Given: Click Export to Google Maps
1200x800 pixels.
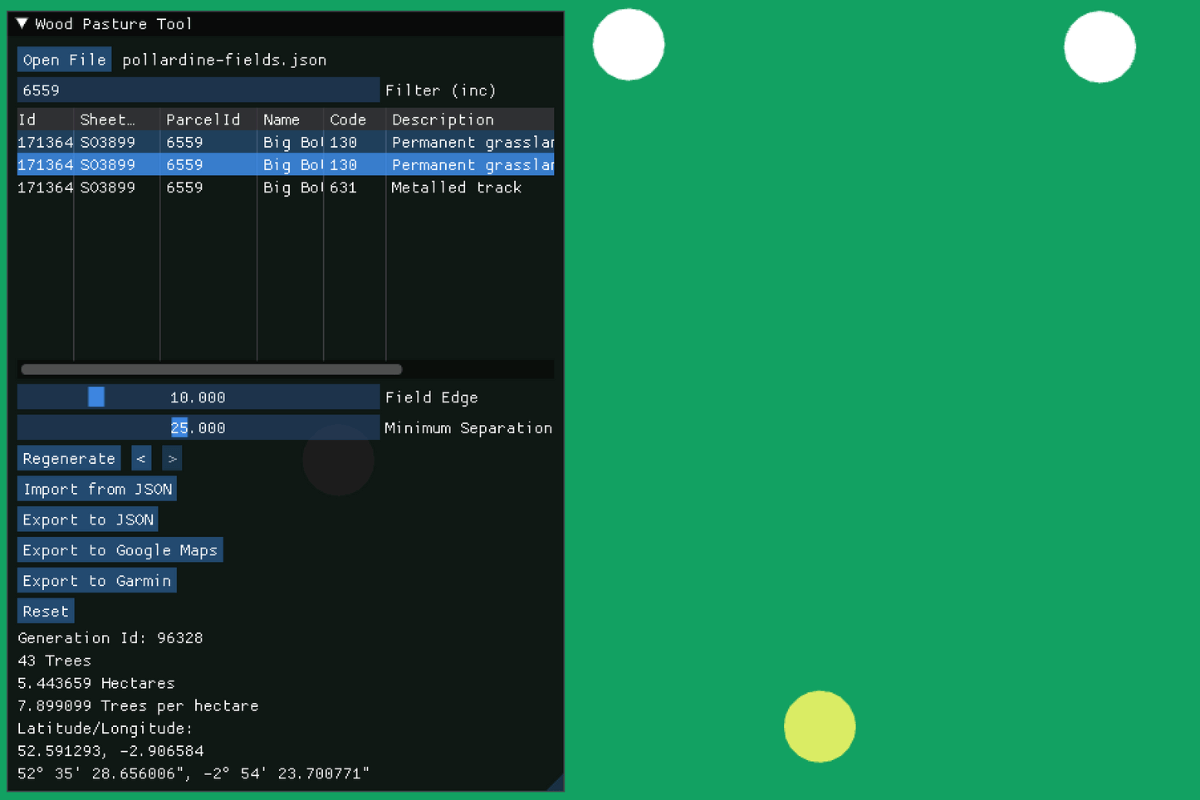Looking at the screenshot, I should [x=120, y=550].
